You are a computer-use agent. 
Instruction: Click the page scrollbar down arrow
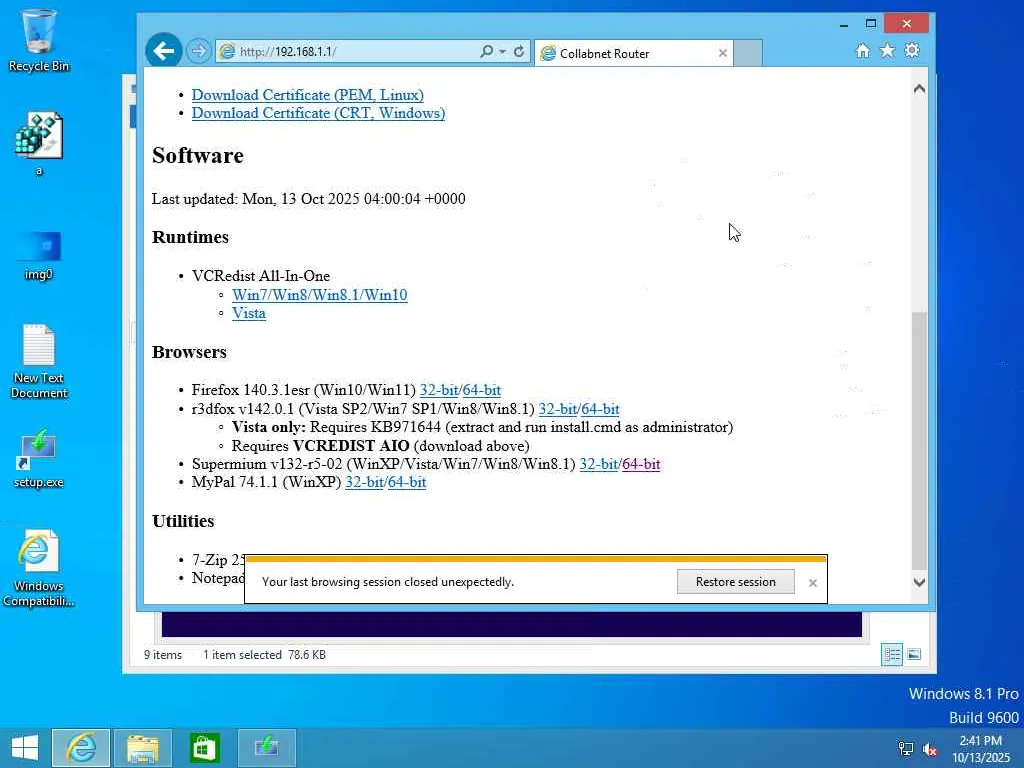(x=919, y=582)
